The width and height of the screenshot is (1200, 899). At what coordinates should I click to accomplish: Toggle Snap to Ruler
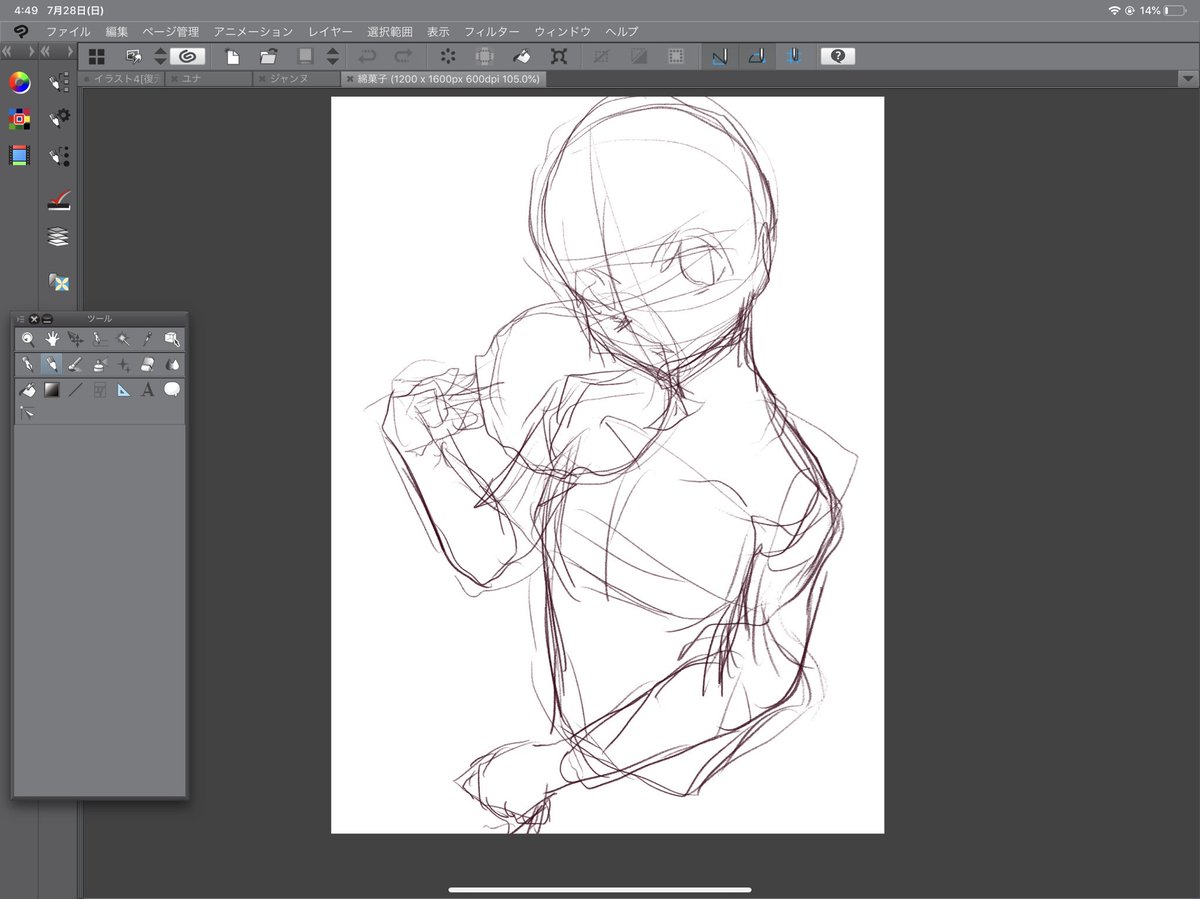click(x=719, y=56)
